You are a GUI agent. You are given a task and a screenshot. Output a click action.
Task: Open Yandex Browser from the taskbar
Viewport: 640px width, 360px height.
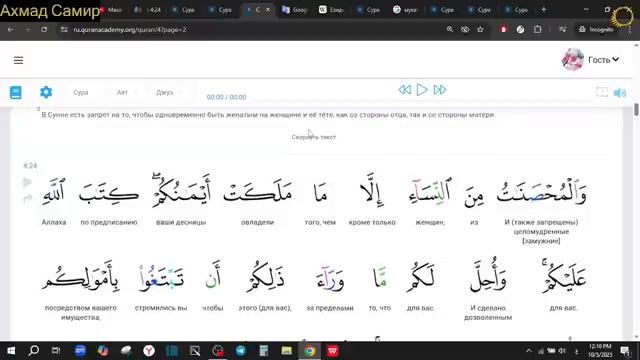tap(149, 351)
